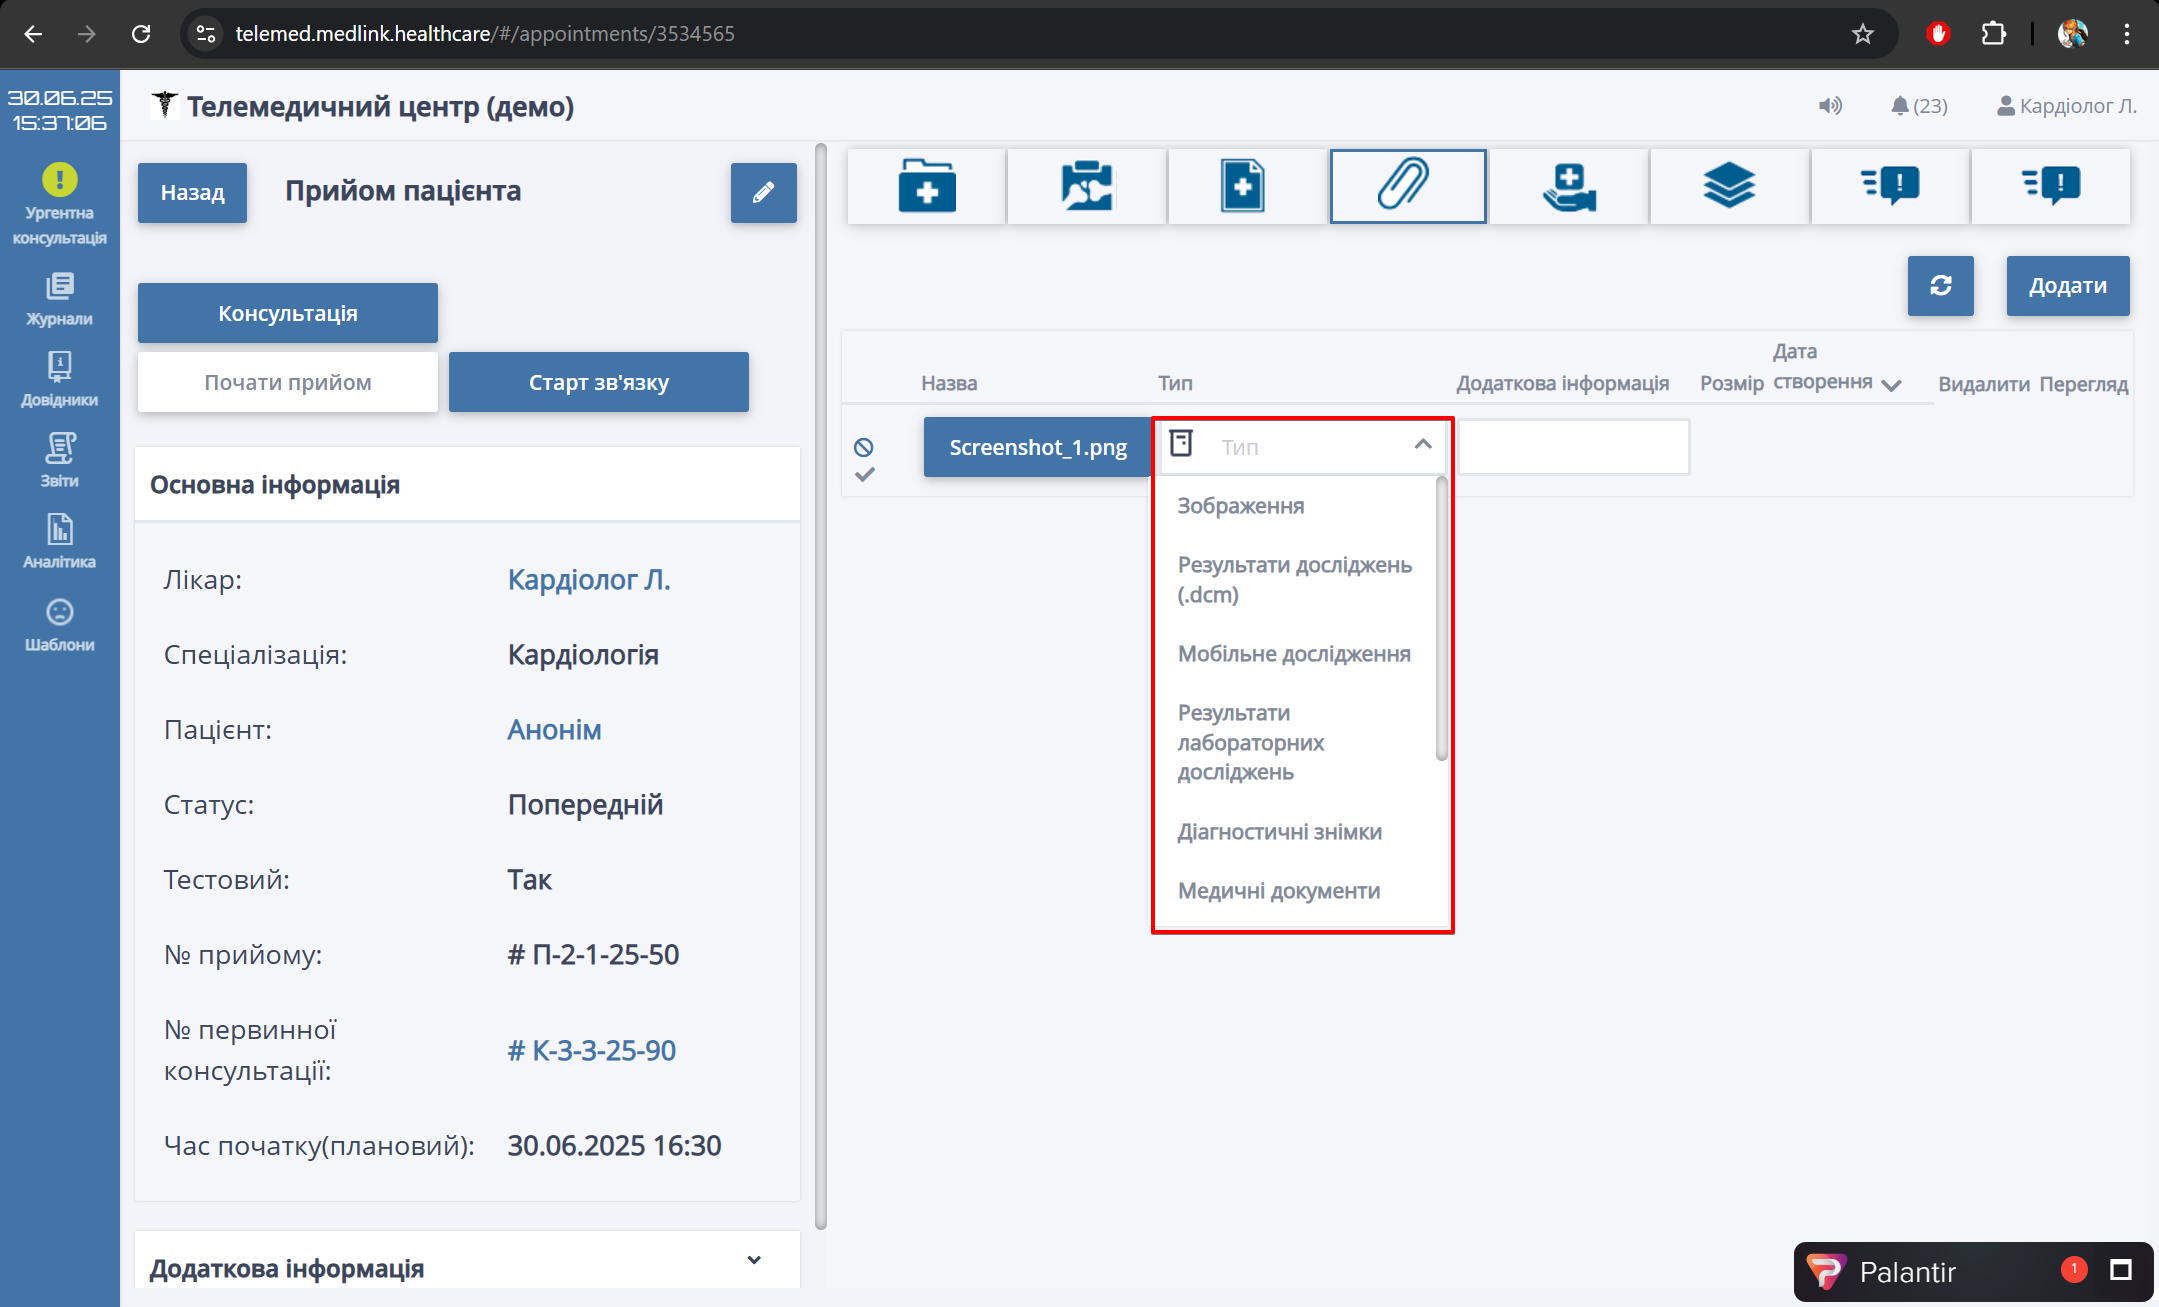Choose Діагностичні знімки option
The image size is (2159, 1307).
[x=1279, y=832]
